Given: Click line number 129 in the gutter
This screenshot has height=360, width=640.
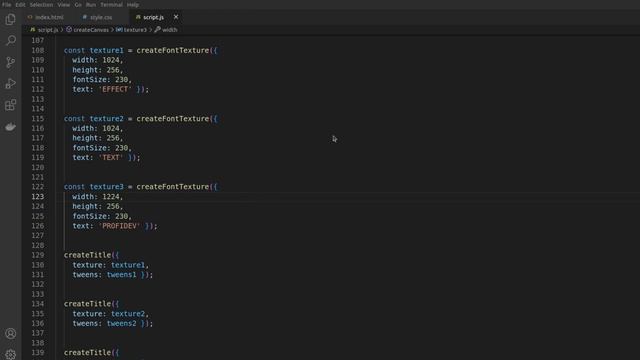Looking at the screenshot, I should [38, 255].
